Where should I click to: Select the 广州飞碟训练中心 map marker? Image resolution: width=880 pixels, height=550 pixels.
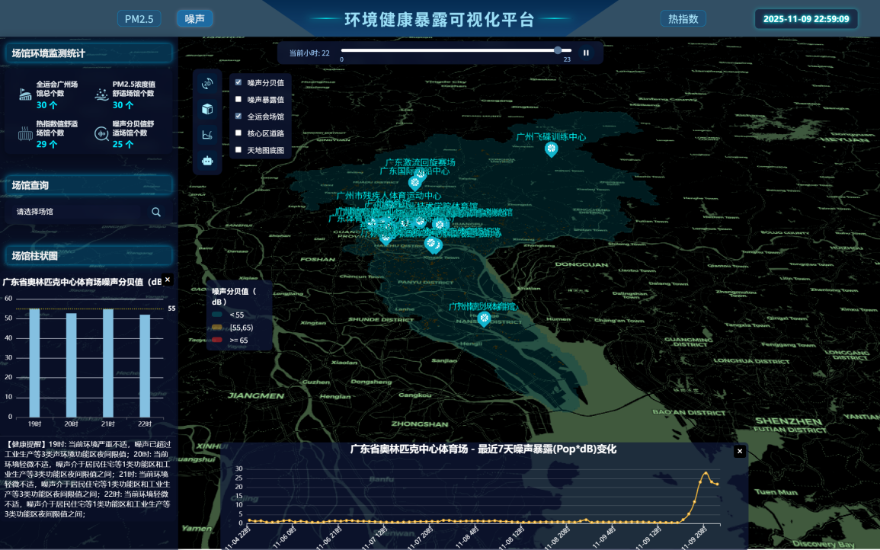(x=550, y=149)
